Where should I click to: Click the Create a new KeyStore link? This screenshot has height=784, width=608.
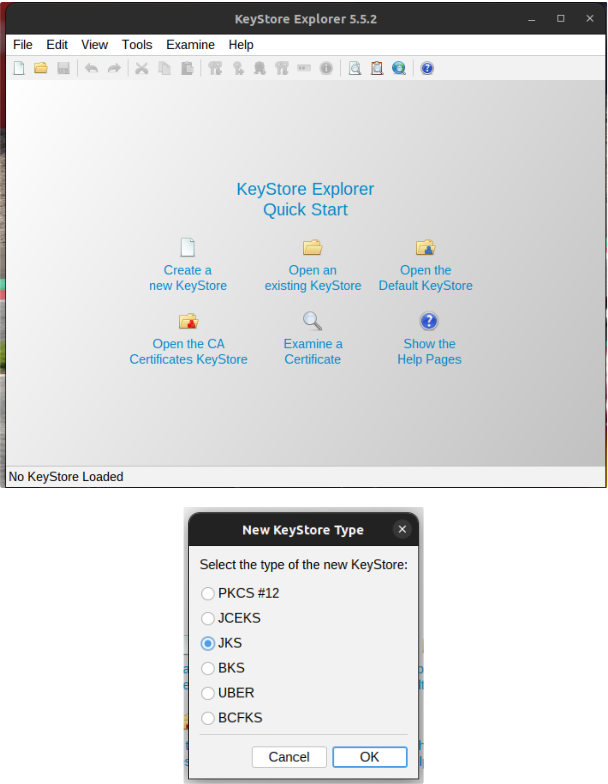[x=188, y=278]
